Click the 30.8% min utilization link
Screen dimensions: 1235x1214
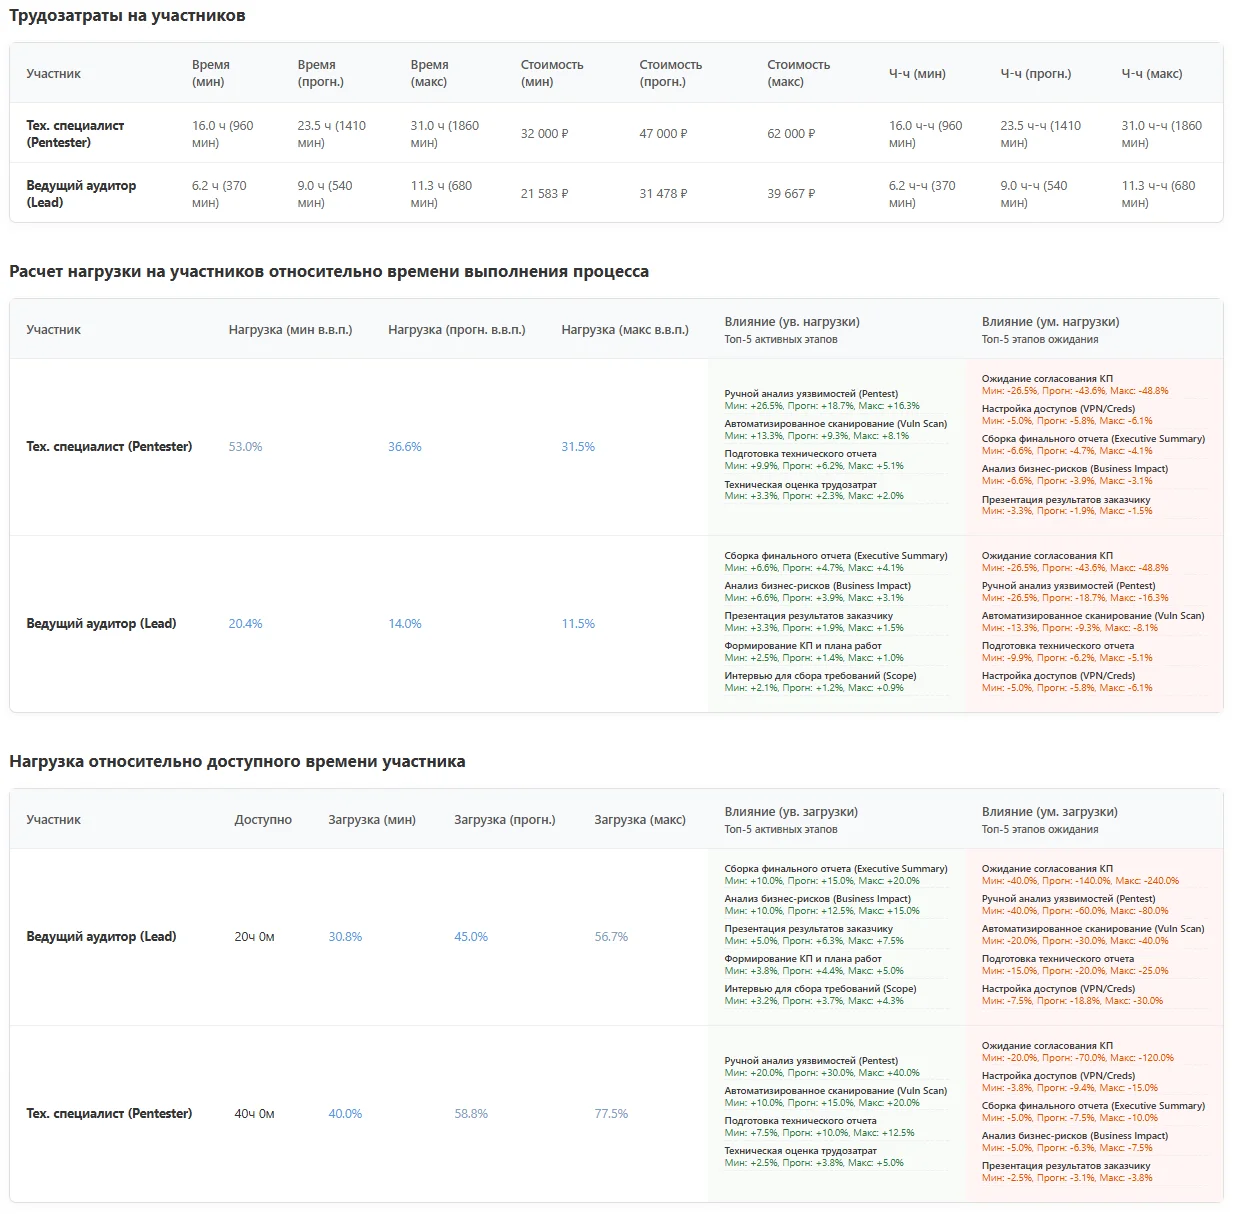tap(345, 937)
